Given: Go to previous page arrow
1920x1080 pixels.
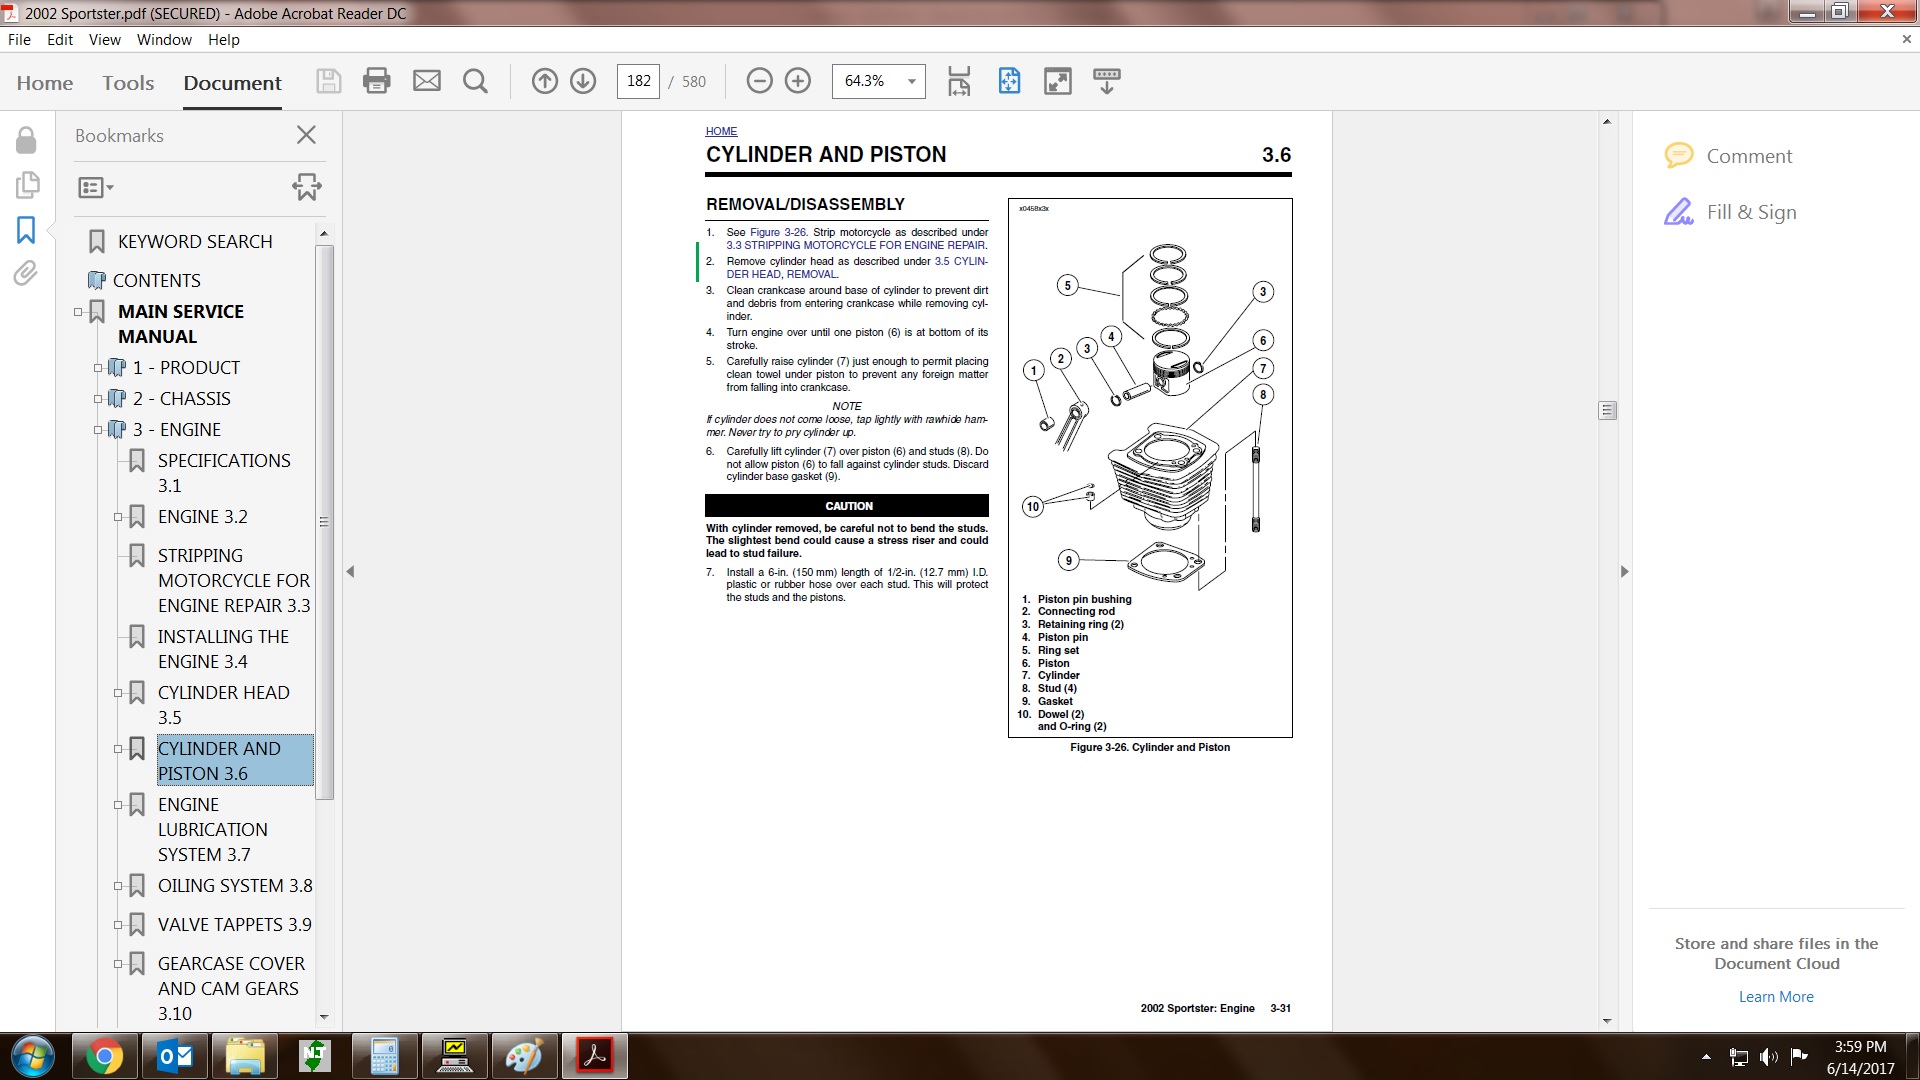Looking at the screenshot, I should coord(544,81).
